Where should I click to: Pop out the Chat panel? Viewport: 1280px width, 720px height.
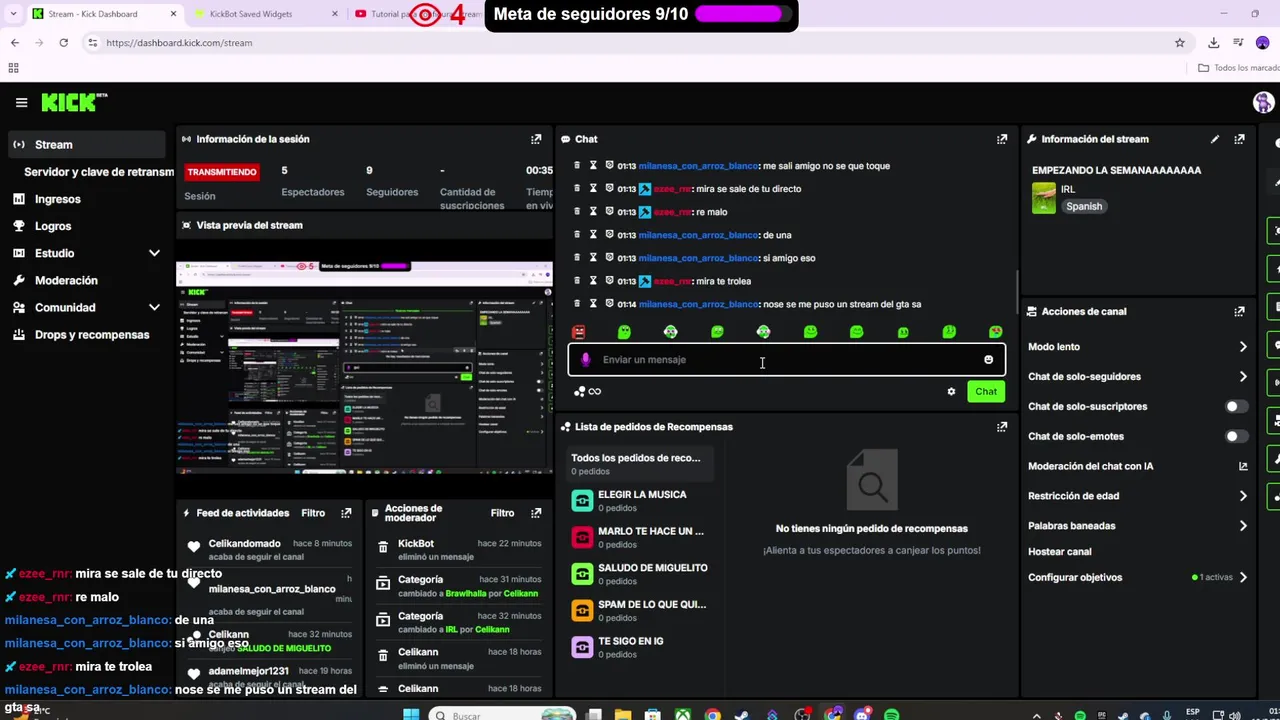[x=1002, y=139]
